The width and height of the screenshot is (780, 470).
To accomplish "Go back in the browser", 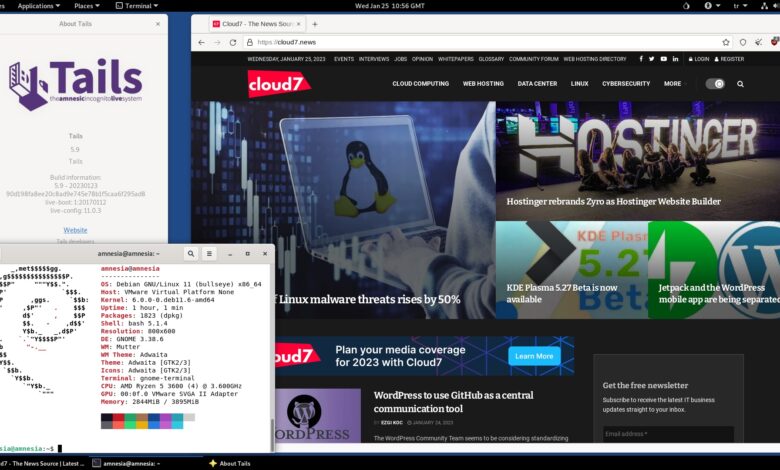I will [201, 42].
